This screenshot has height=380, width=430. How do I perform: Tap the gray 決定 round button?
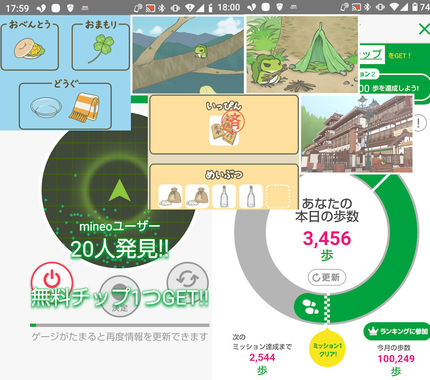pyautogui.click(x=119, y=297)
